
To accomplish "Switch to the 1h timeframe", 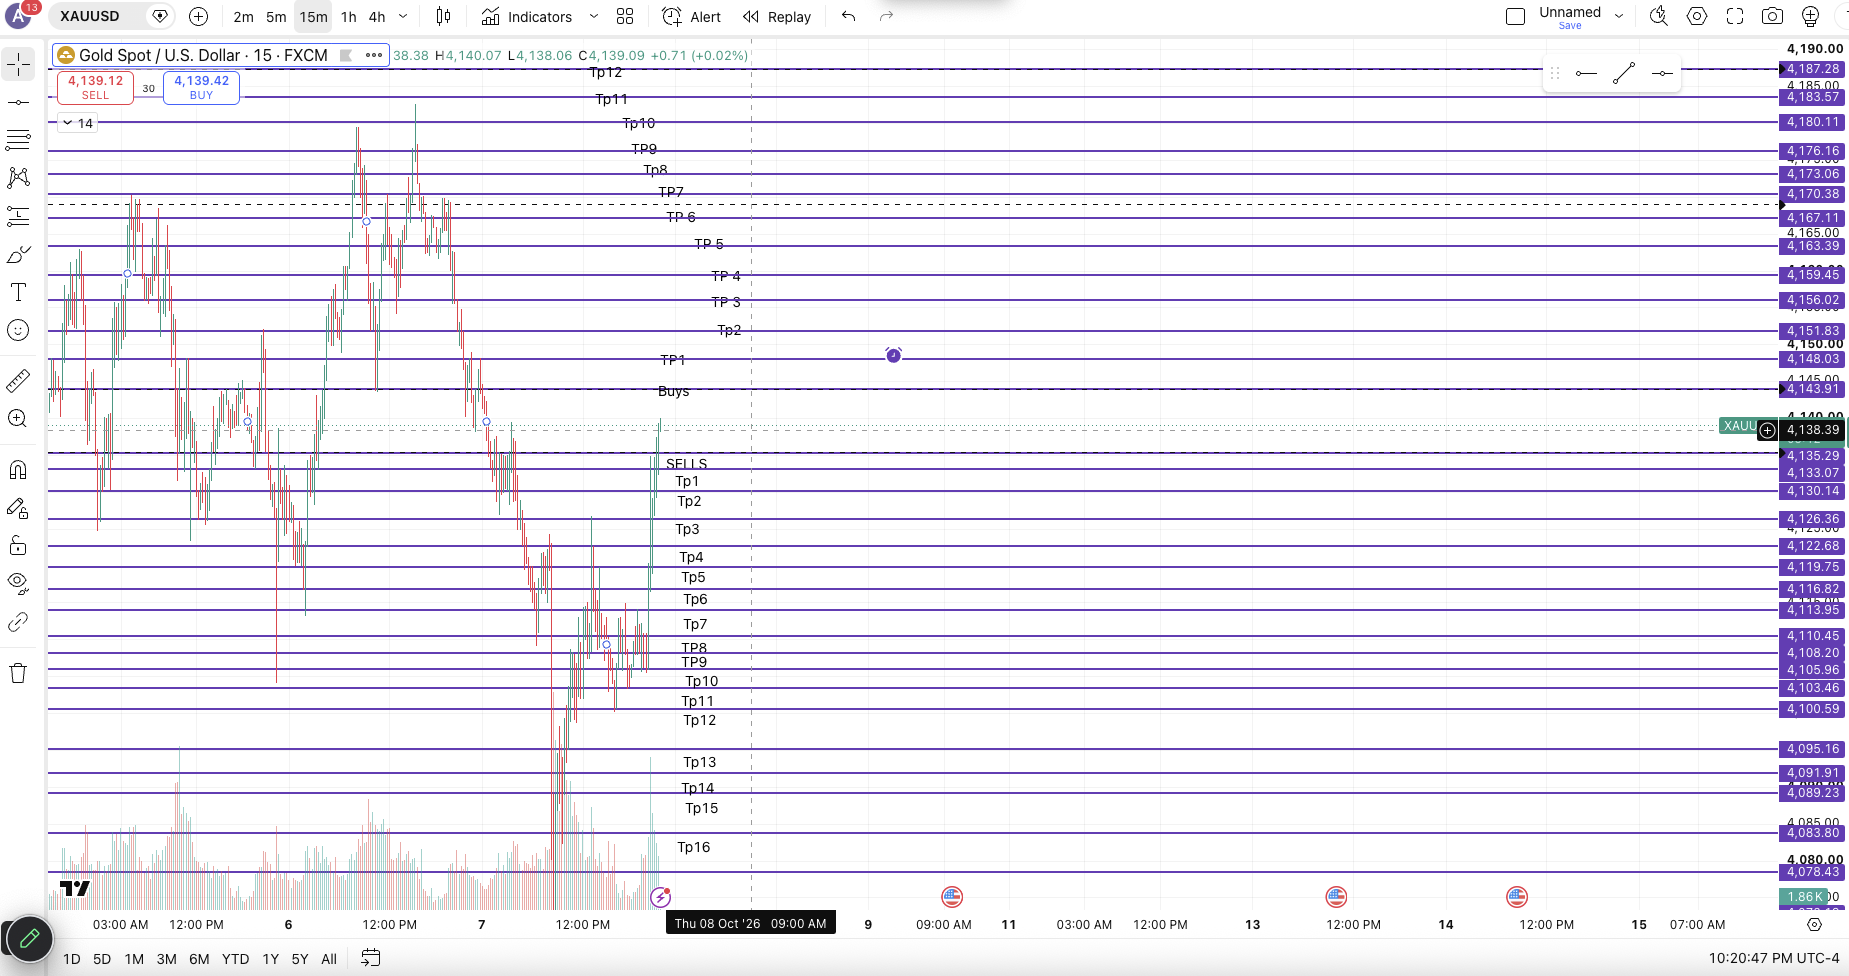I will tap(348, 17).
